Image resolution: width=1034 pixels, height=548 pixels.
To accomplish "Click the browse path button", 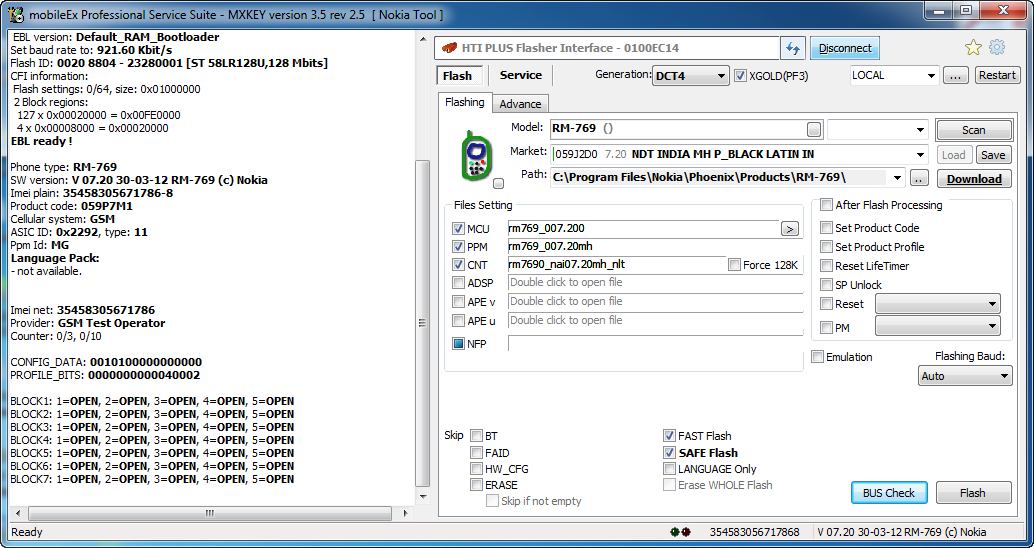I will [919, 179].
